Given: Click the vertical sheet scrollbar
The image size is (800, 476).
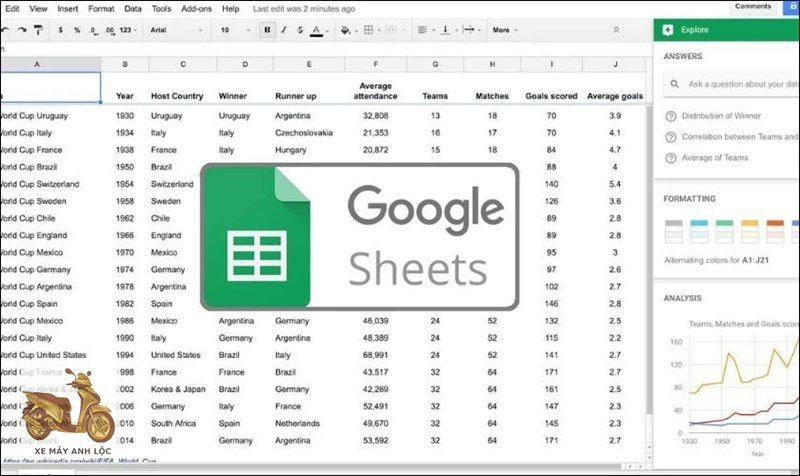Looking at the screenshot, I should 649,260.
